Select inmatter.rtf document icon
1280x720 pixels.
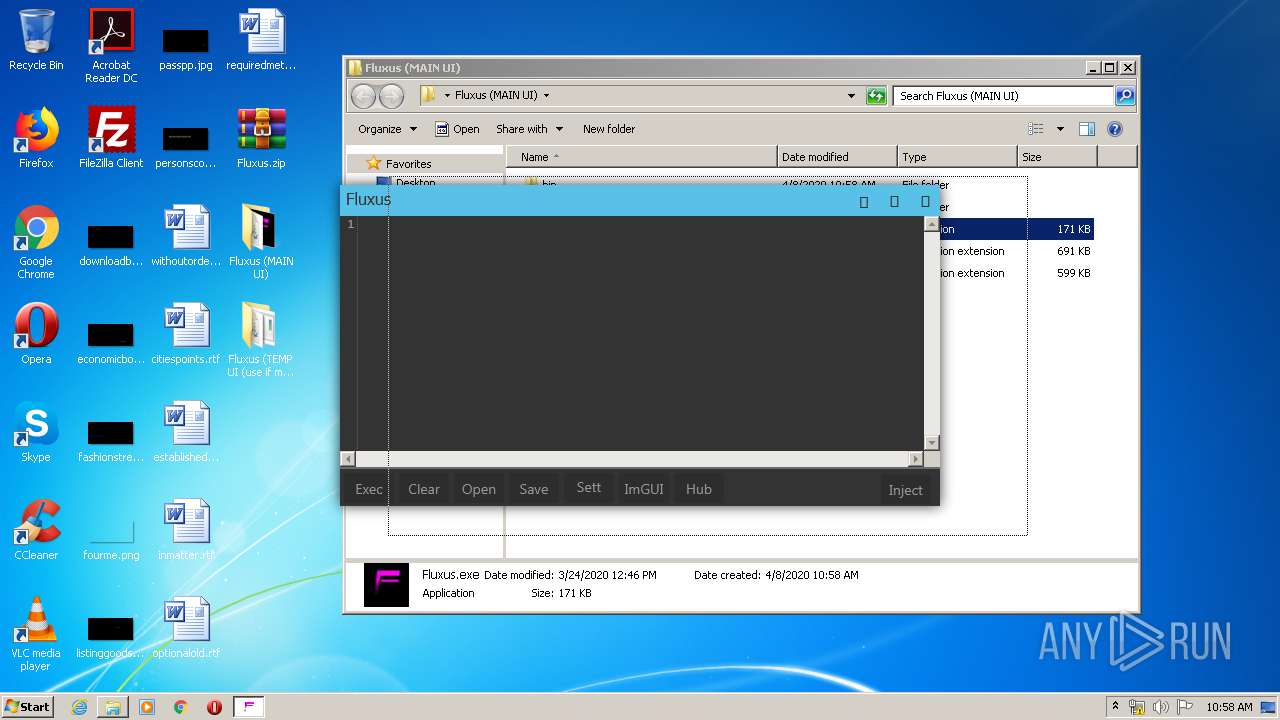186,530
